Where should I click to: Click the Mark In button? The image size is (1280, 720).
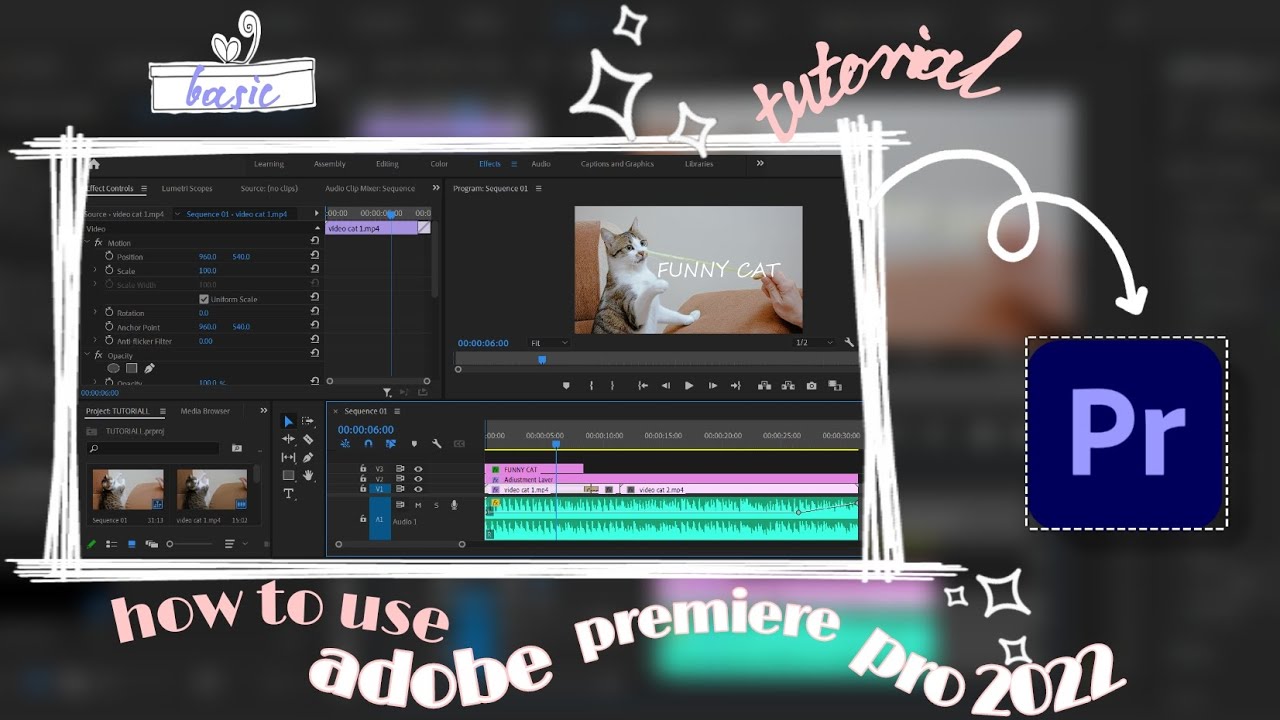[x=591, y=385]
